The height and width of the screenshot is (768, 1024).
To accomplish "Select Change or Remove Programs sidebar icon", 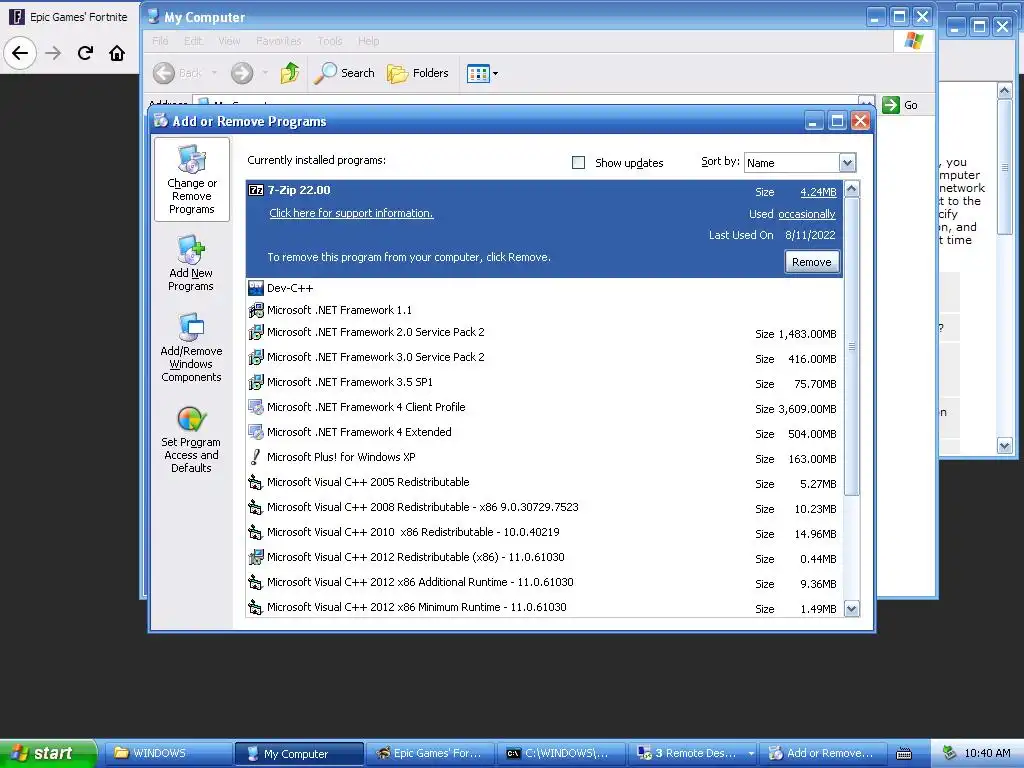I will (x=191, y=180).
